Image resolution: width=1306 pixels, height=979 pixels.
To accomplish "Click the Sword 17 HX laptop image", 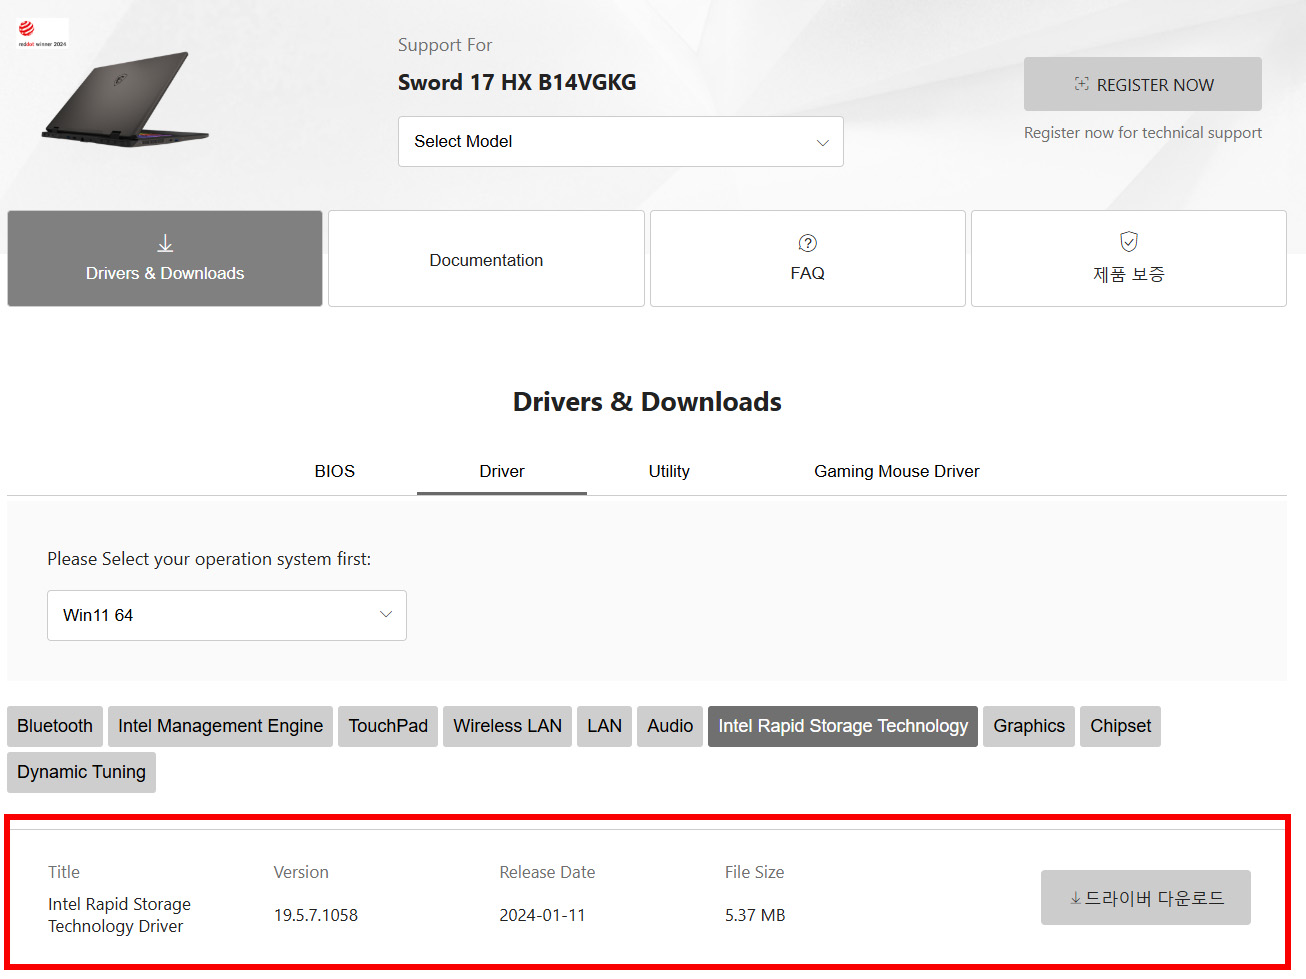I will [x=126, y=99].
